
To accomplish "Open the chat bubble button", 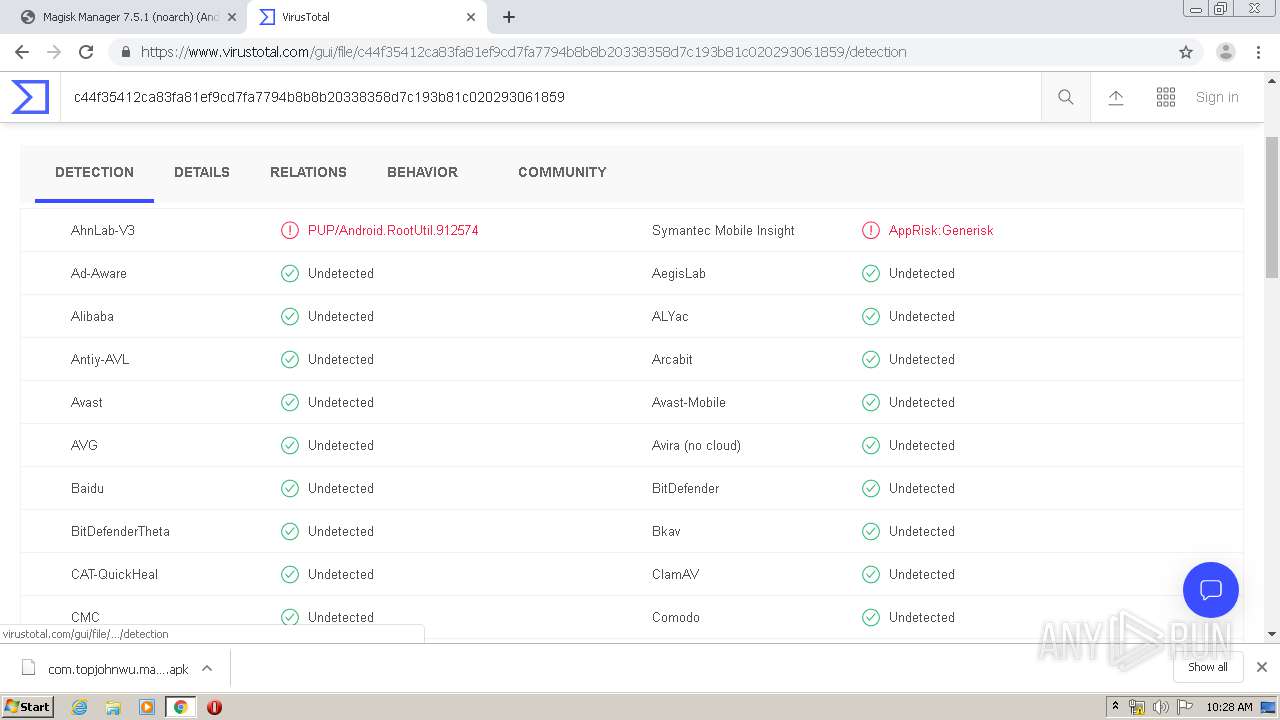I will (1211, 590).
